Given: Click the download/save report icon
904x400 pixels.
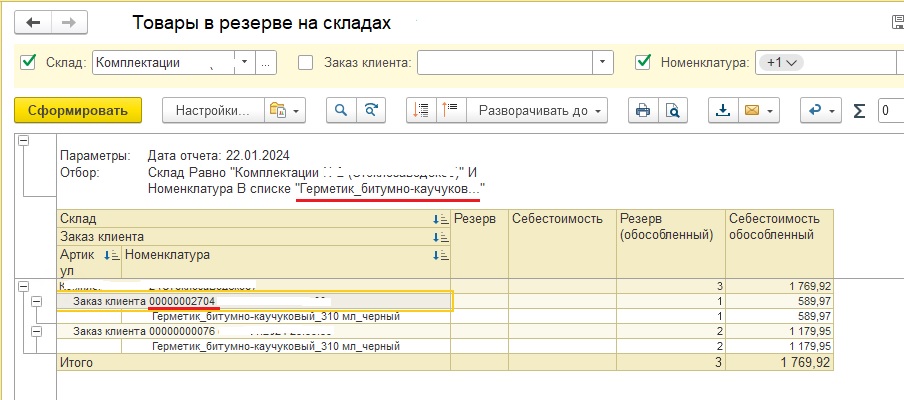Looking at the screenshot, I should (x=723, y=110).
